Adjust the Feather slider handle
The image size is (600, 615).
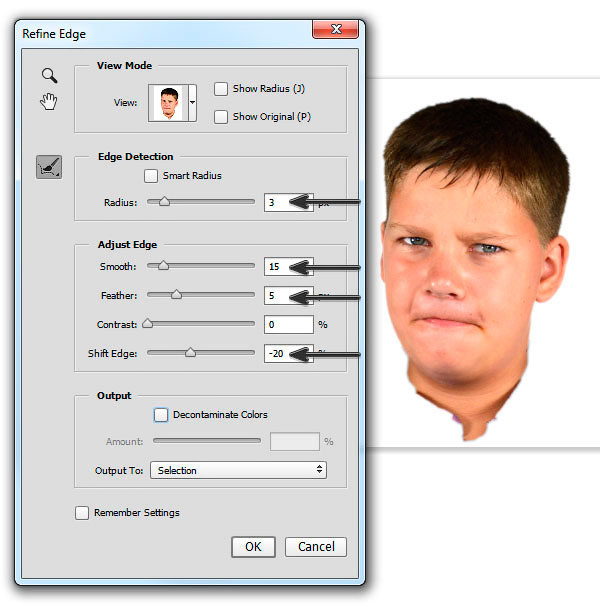pos(176,294)
